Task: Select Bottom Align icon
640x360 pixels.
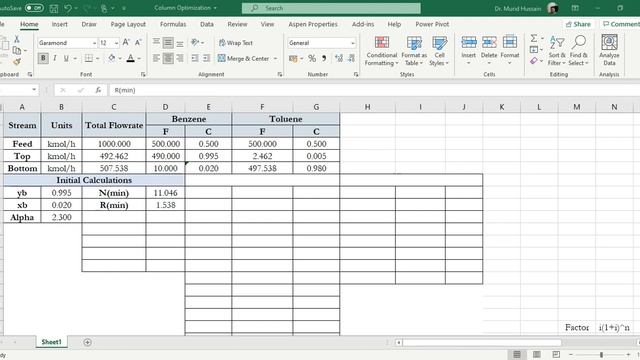Action: (x=180, y=42)
